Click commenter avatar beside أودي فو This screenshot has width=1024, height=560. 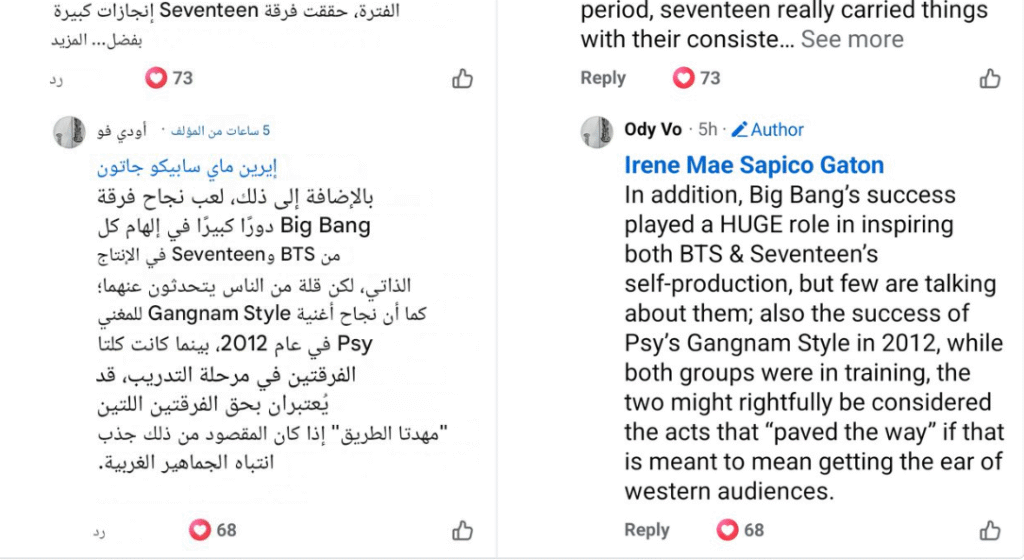point(68,131)
